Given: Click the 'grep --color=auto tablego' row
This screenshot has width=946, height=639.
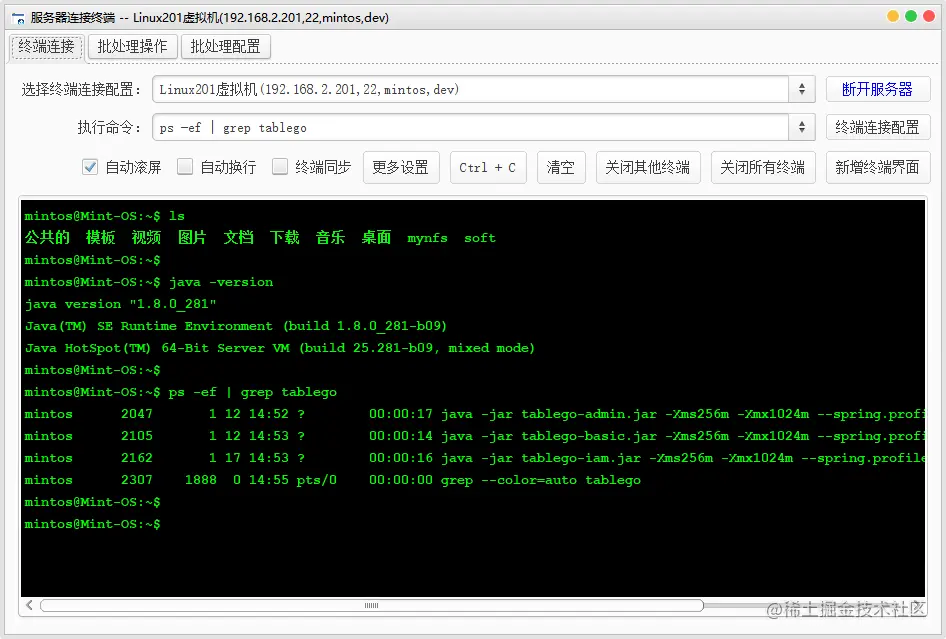Looking at the screenshot, I should (x=332, y=480).
